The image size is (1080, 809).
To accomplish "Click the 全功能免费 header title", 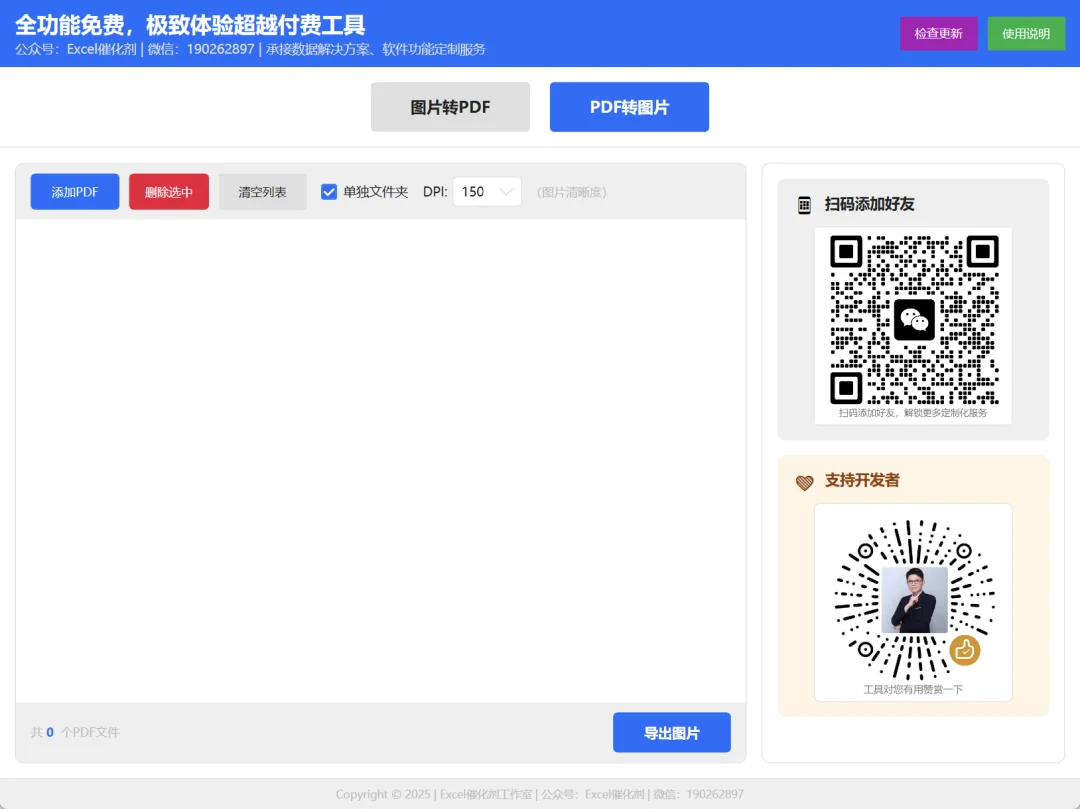I will [190, 25].
